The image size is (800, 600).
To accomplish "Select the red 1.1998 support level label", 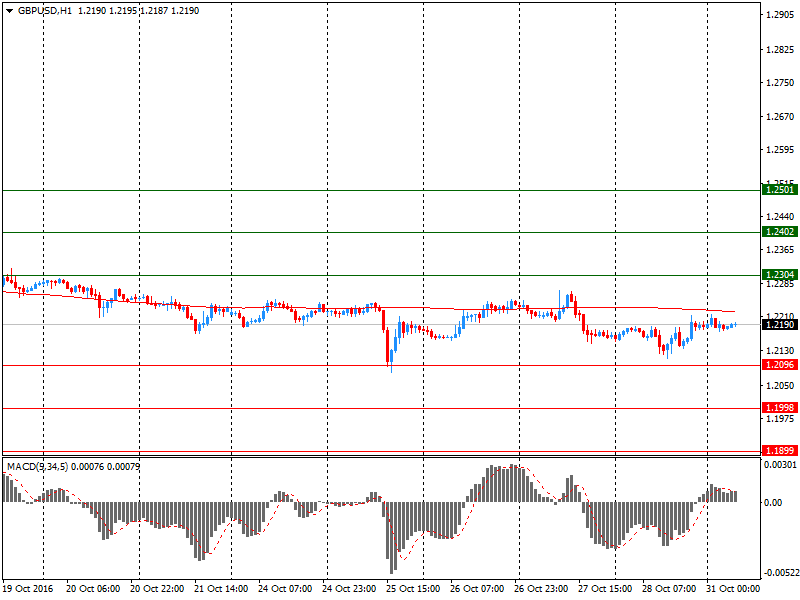I will tap(780, 407).
